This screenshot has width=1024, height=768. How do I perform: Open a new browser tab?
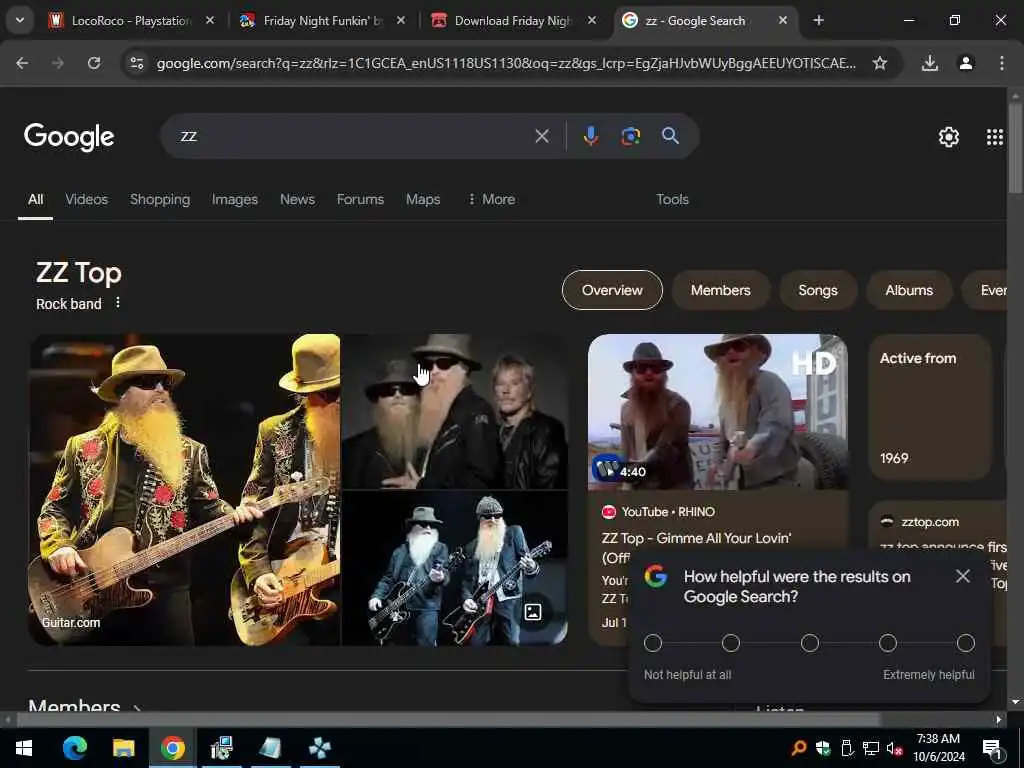click(818, 20)
